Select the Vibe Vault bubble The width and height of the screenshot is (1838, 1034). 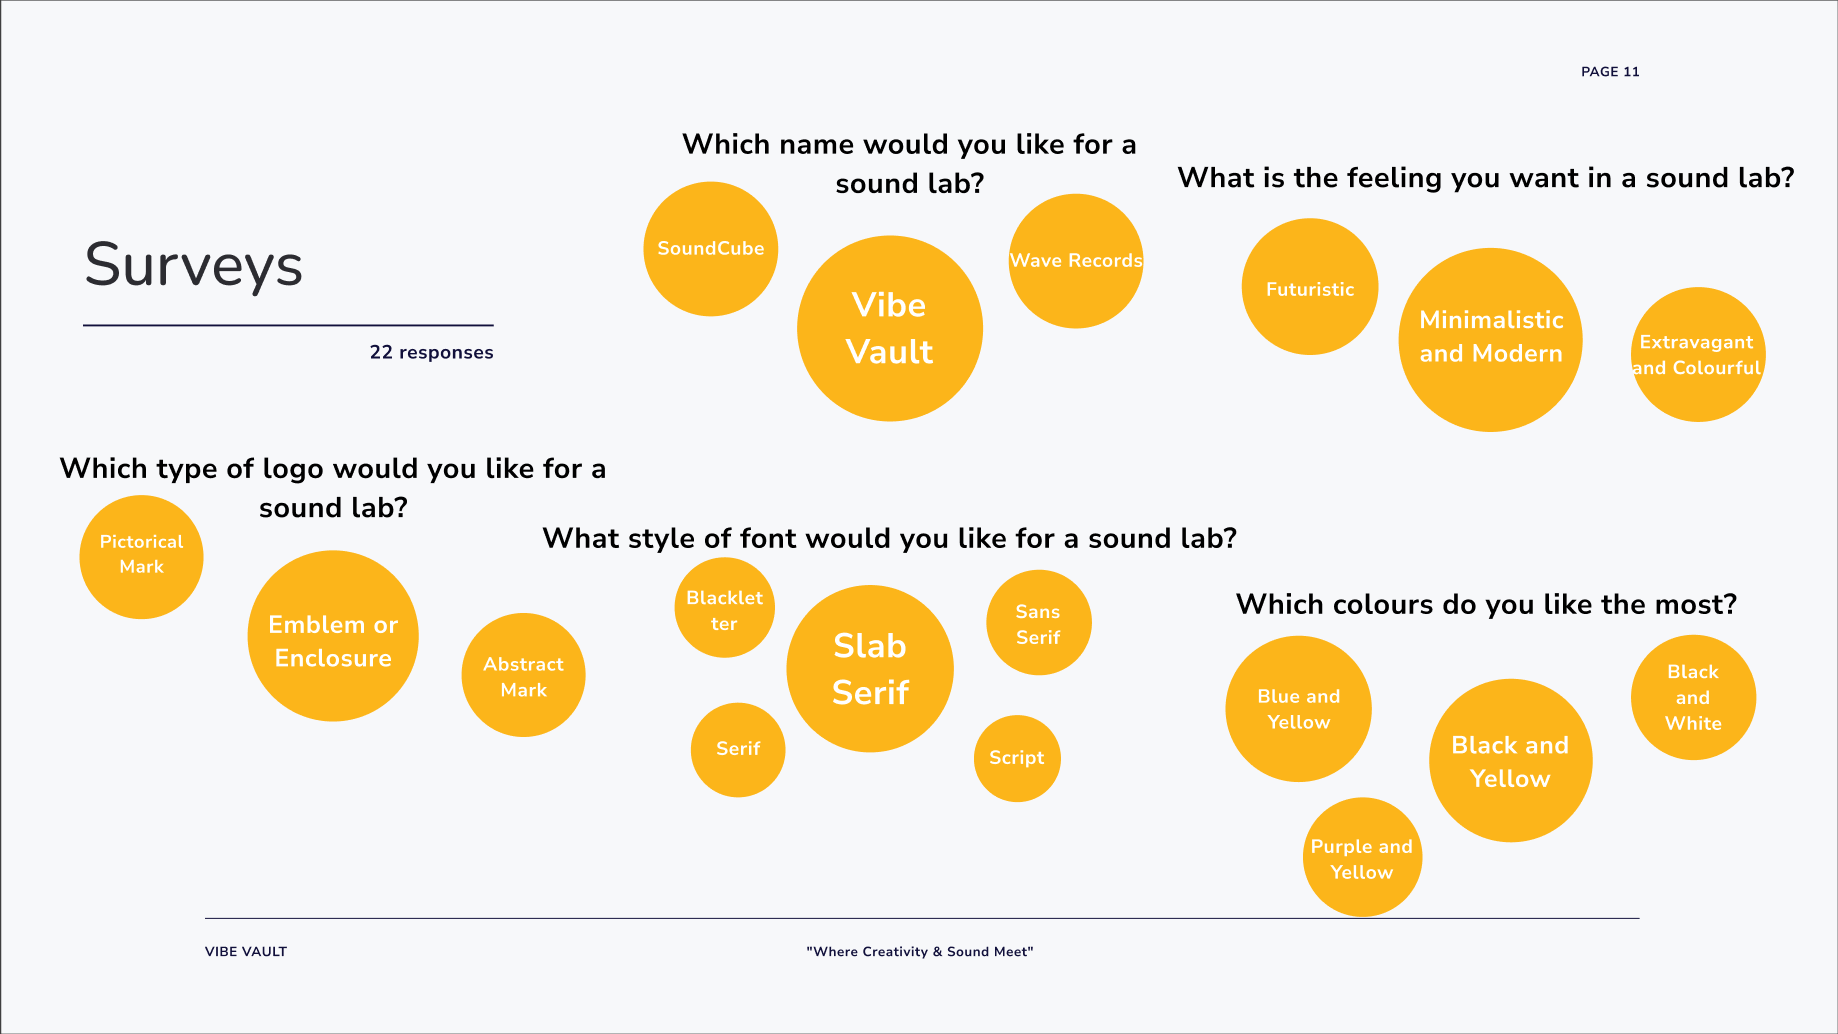pos(890,328)
